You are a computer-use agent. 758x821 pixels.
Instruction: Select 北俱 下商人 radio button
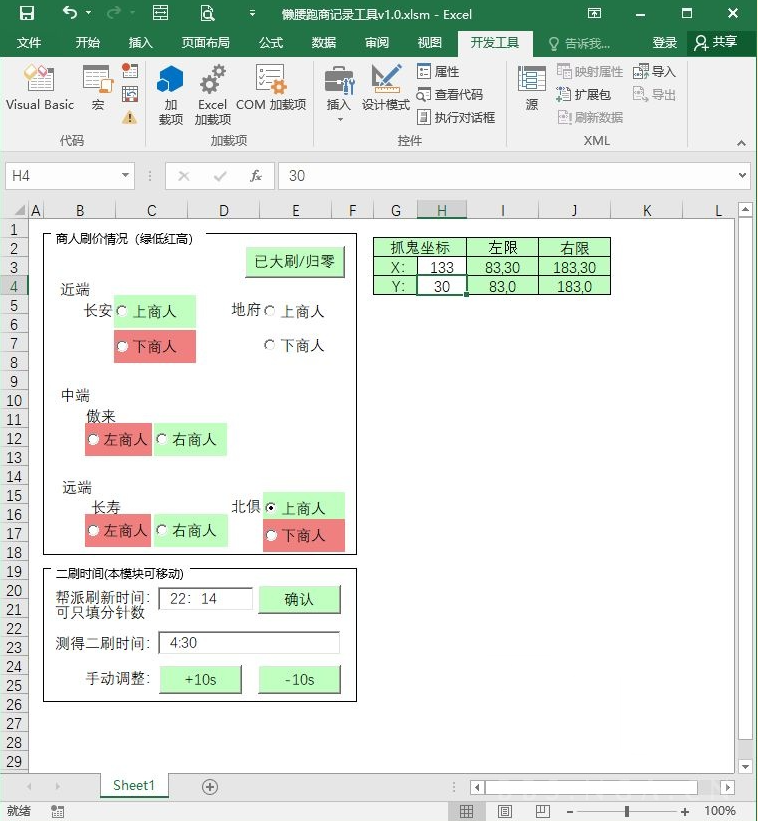click(x=271, y=535)
